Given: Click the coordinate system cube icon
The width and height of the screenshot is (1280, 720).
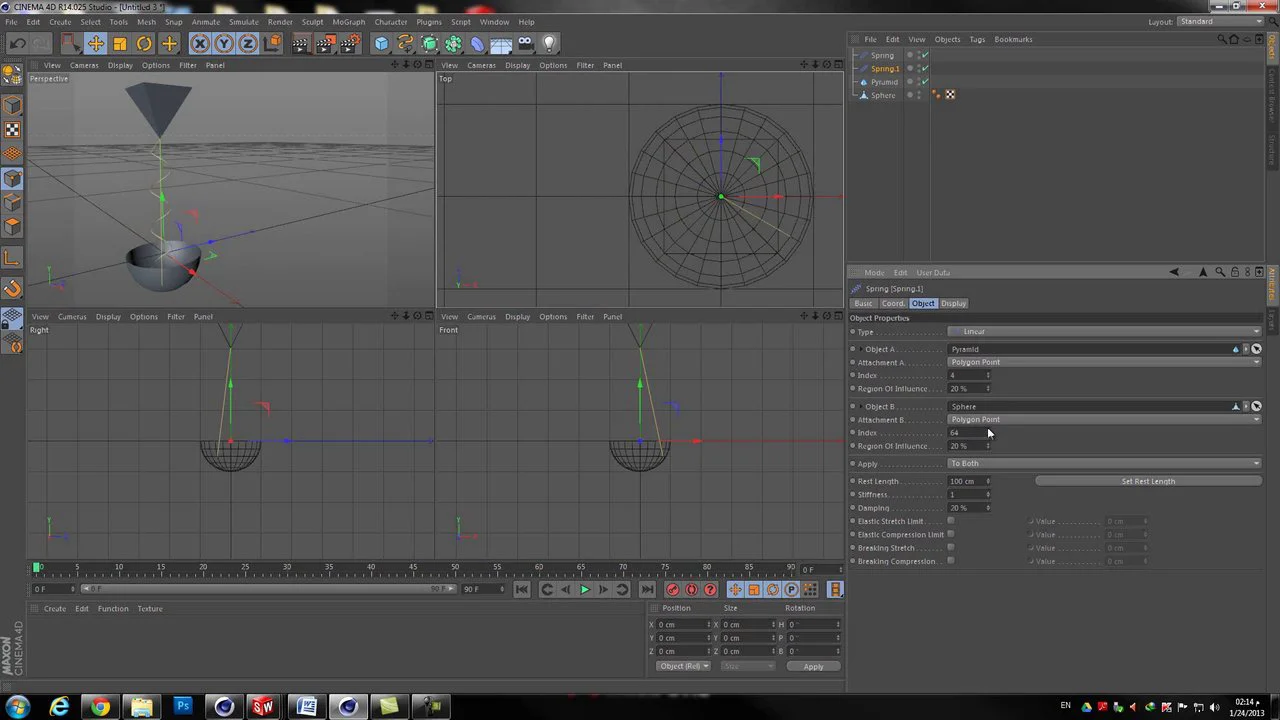Looking at the screenshot, I should point(272,43).
